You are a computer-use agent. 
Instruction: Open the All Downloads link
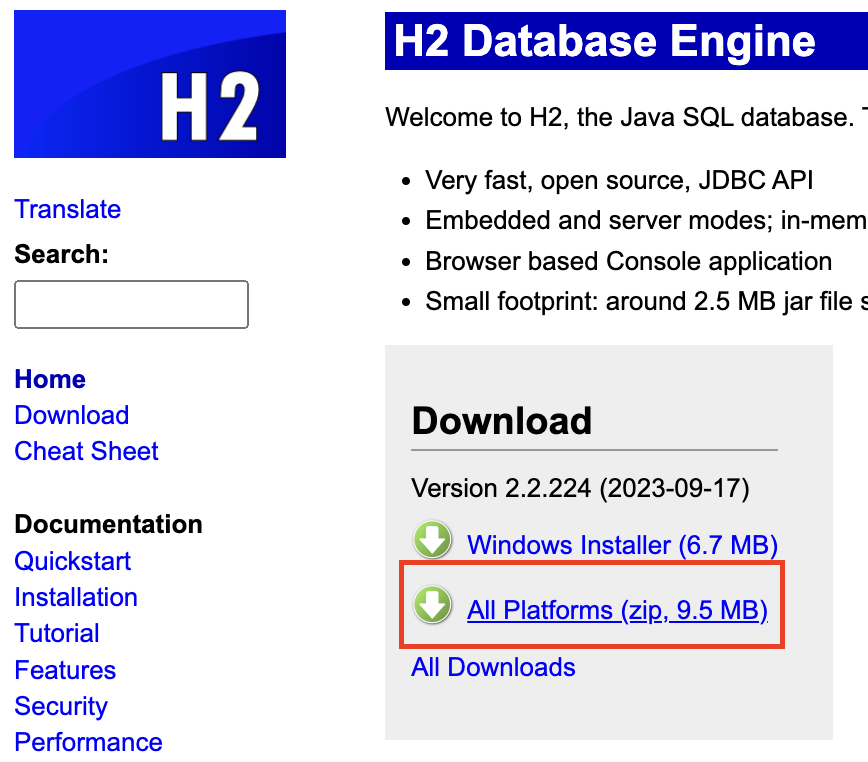(493, 667)
